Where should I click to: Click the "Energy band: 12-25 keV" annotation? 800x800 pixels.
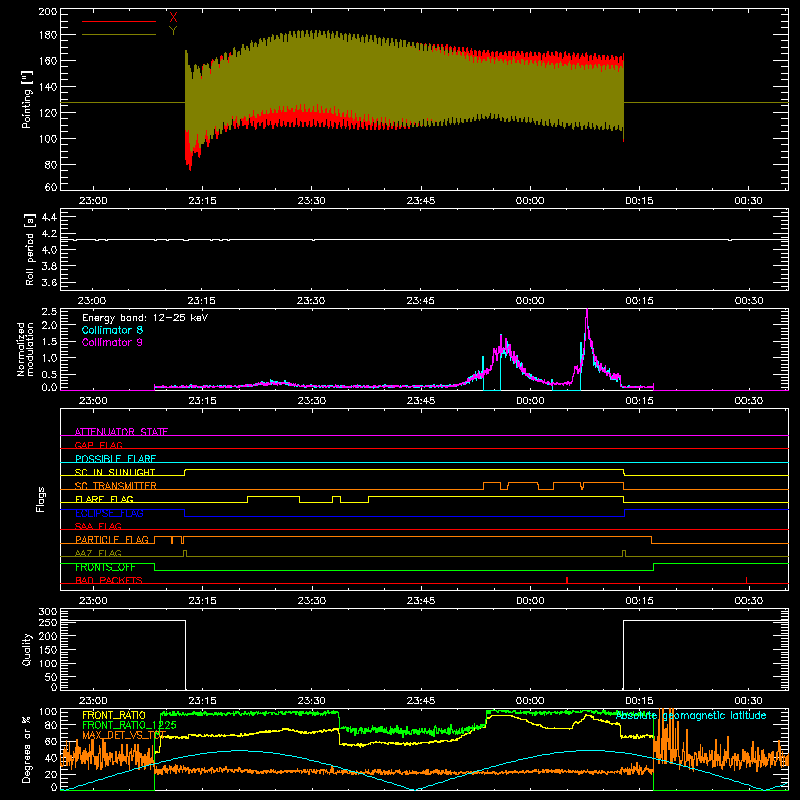point(145,318)
